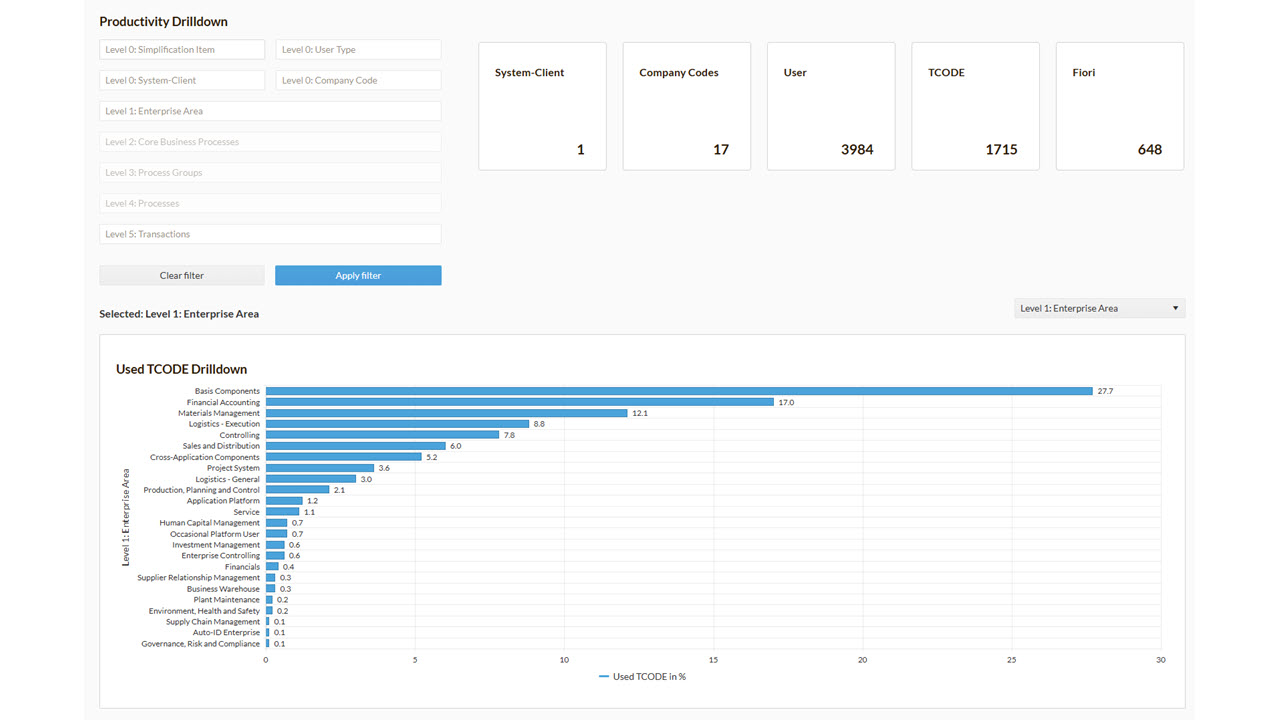Image resolution: width=1280 pixels, height=720 pixels.
Task: Click the Application Platform label
Action: (x=223, y=501)
